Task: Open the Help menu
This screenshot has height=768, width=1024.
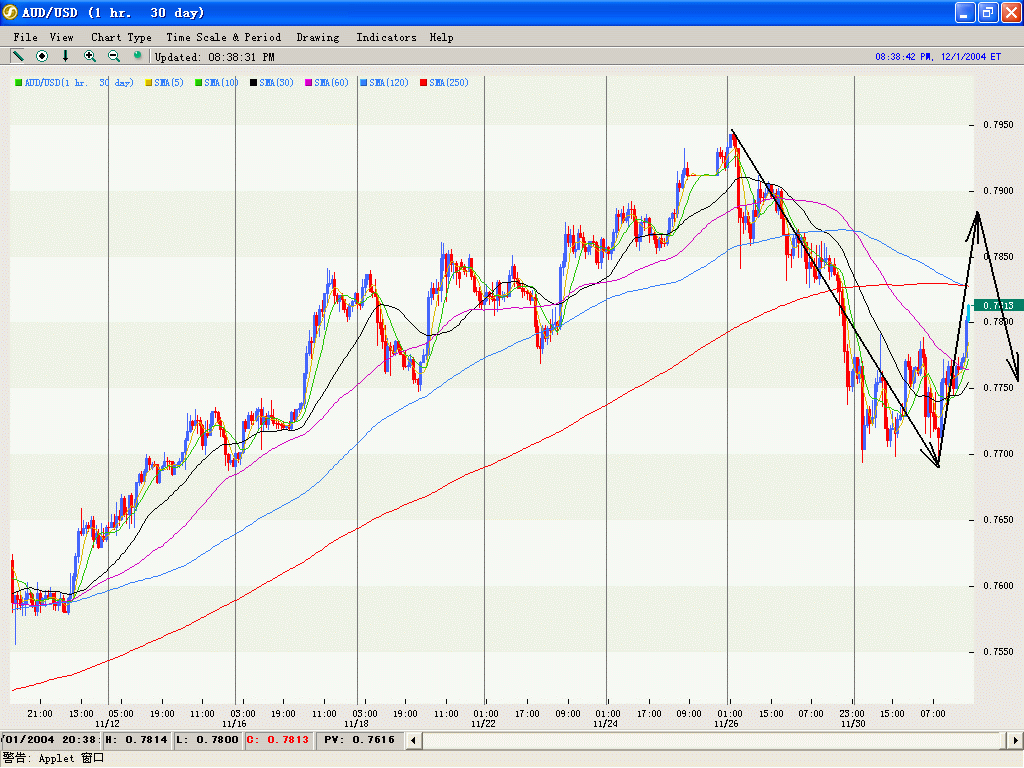Action: (441, 37)
